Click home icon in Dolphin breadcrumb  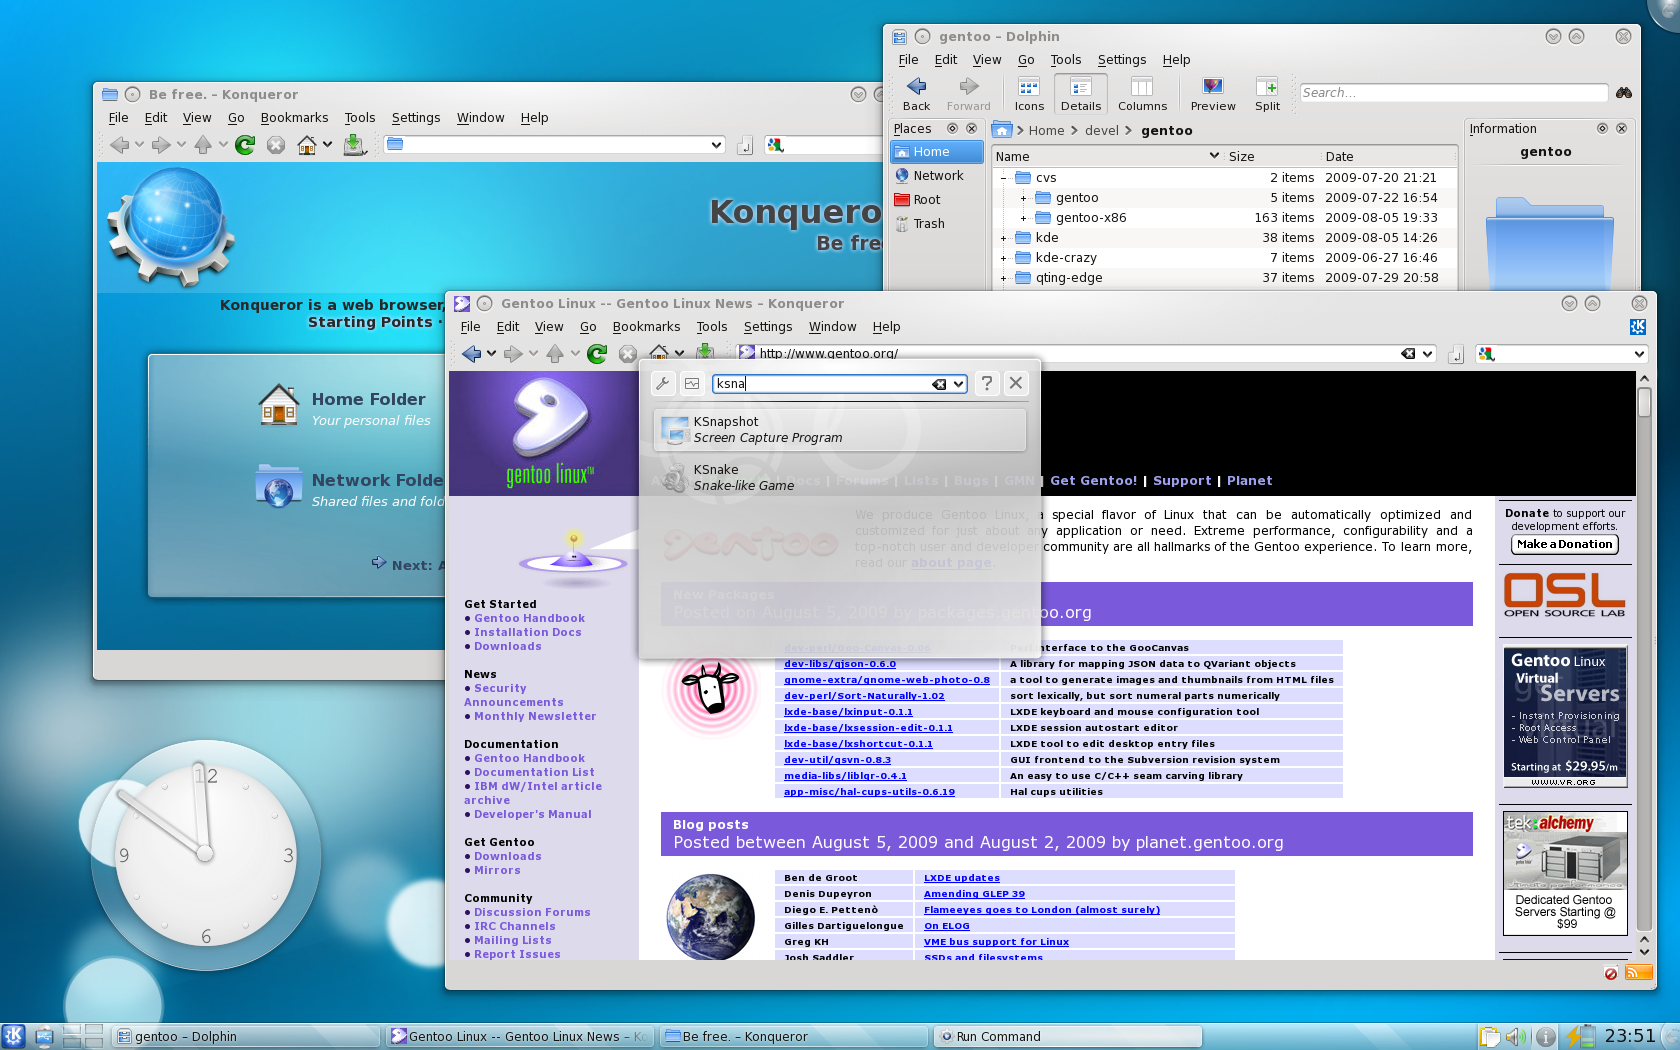[1002, 130]
